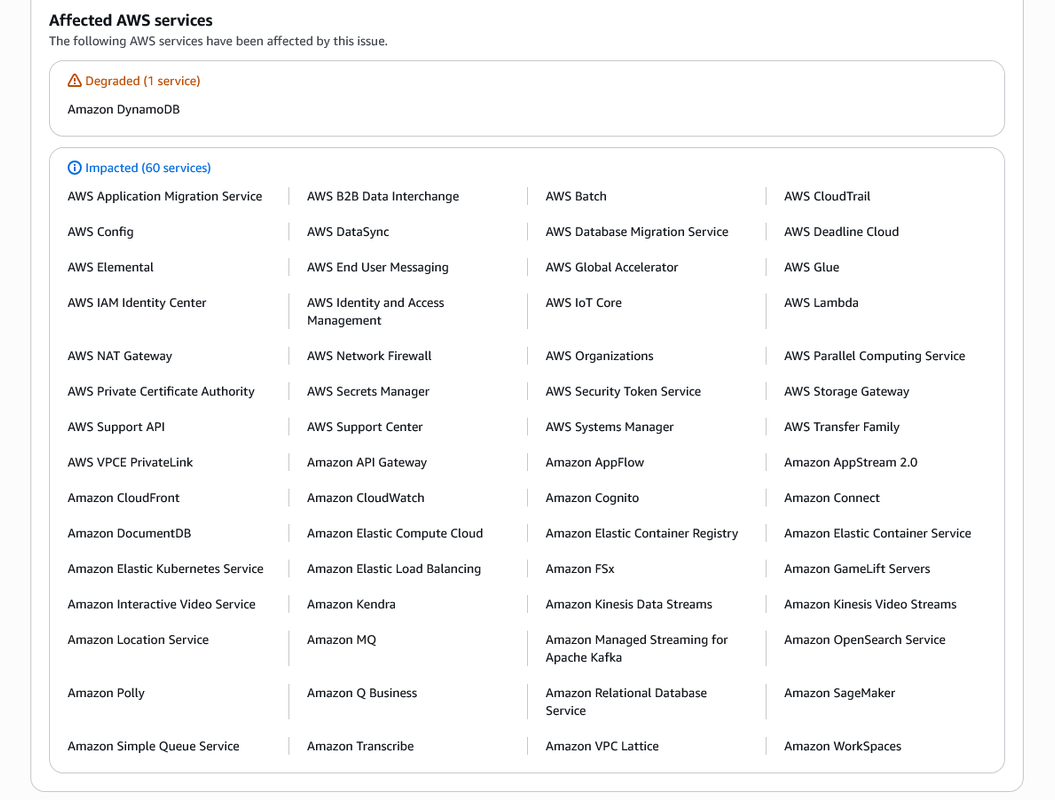Click Amazon AppFlow entry
The width and height of the screenshot is (1055, 800).
point(595,462)
